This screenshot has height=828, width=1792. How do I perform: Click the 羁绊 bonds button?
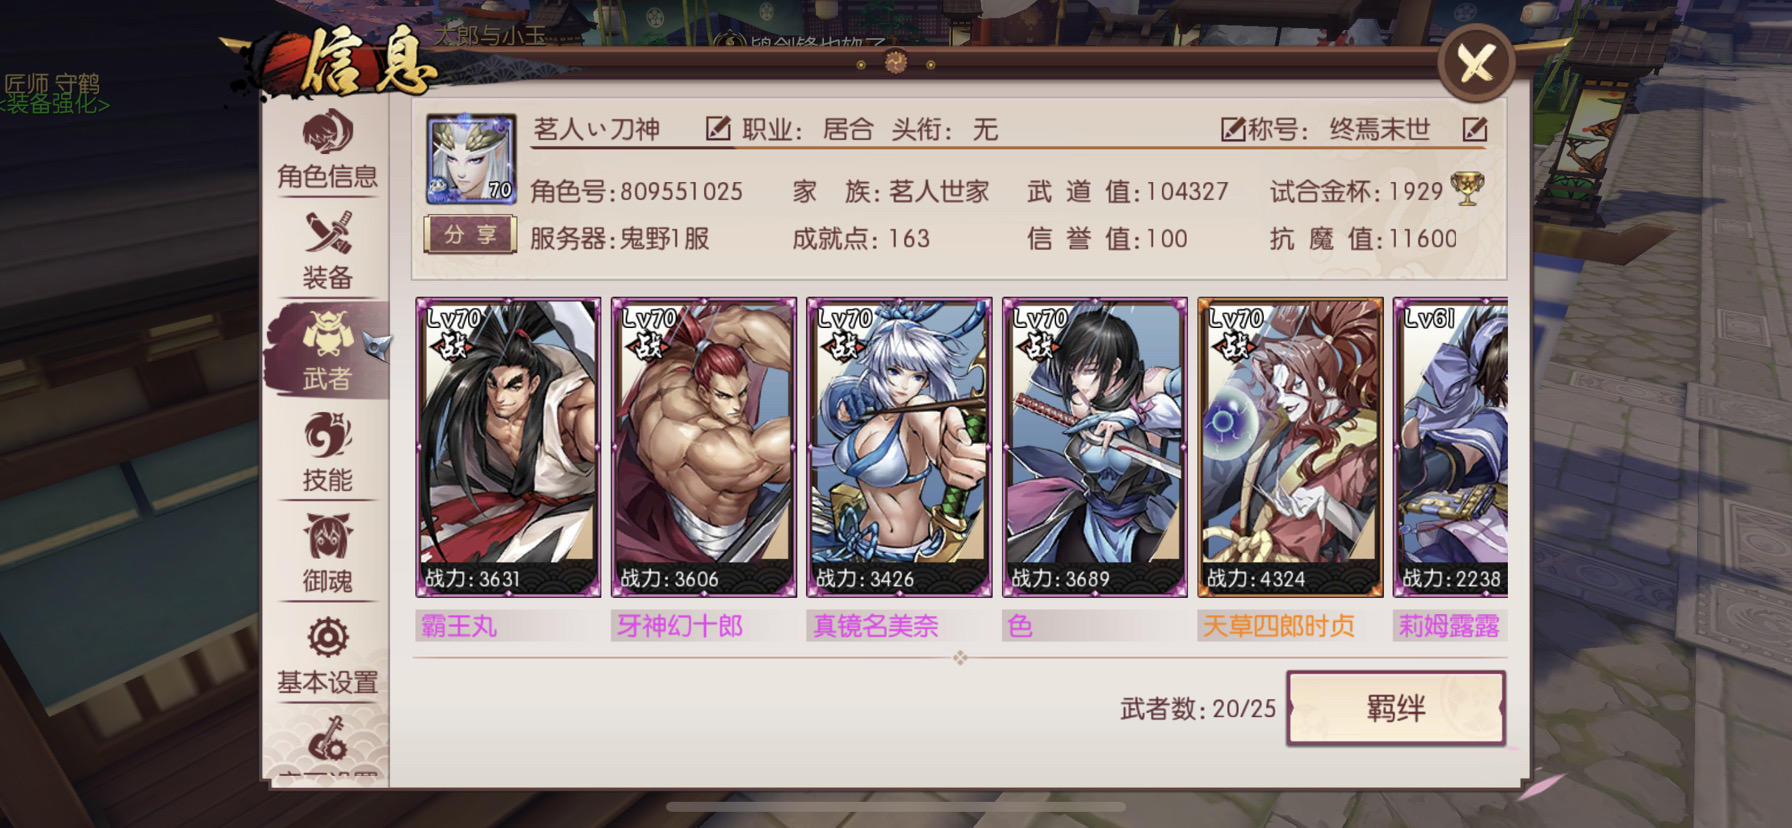click(x=1396, y=708)
